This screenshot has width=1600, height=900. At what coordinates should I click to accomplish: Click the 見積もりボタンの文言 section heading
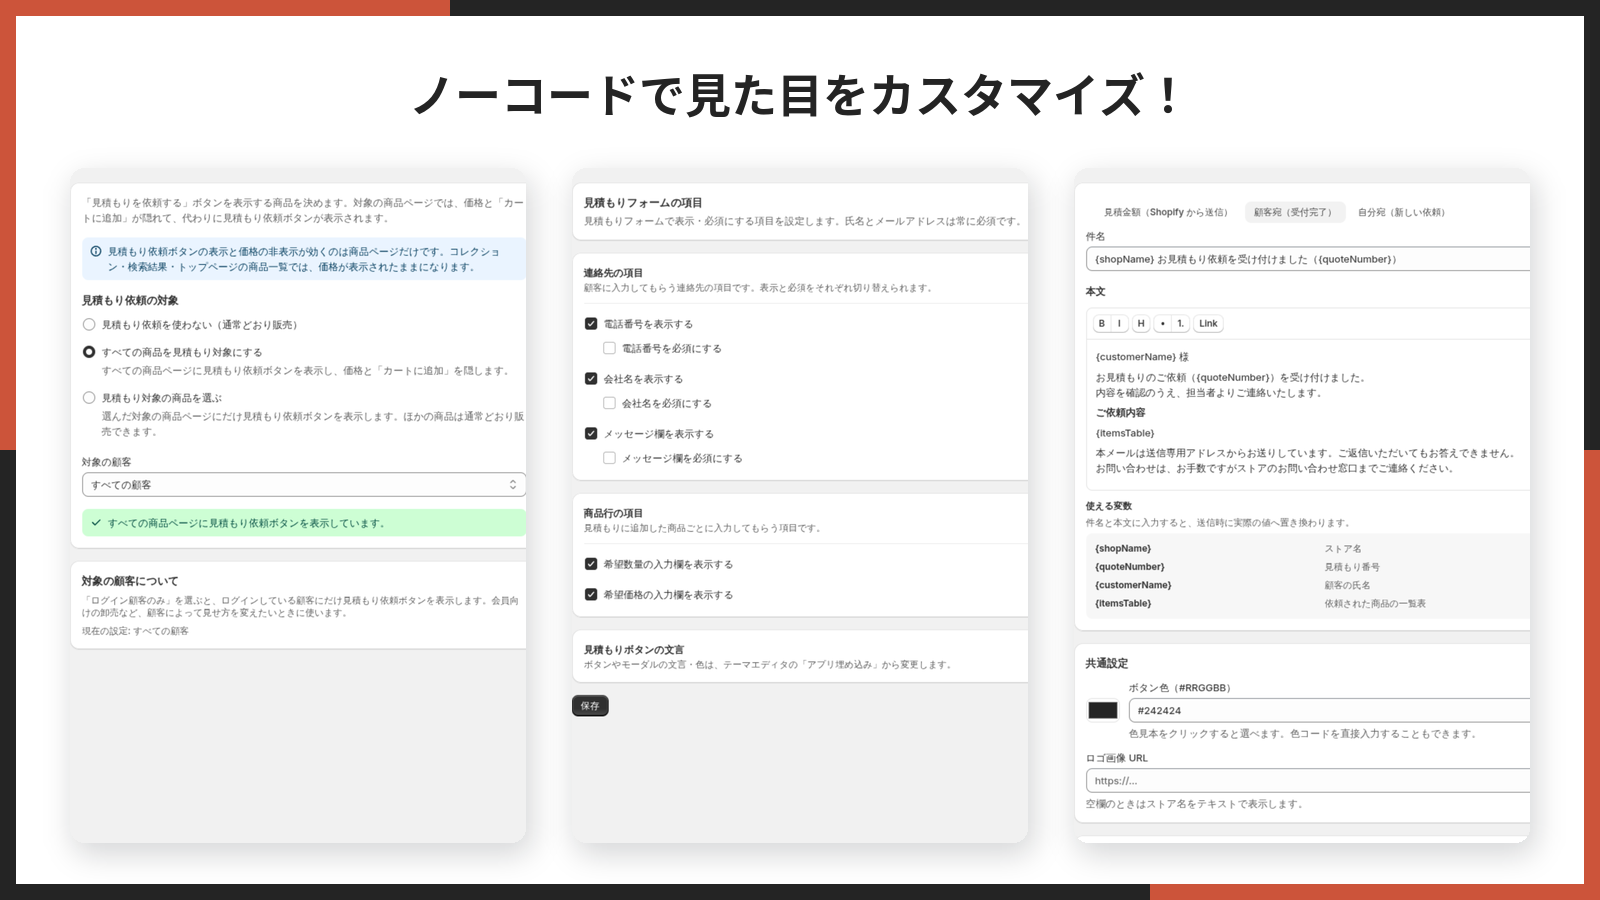[634, 649]
